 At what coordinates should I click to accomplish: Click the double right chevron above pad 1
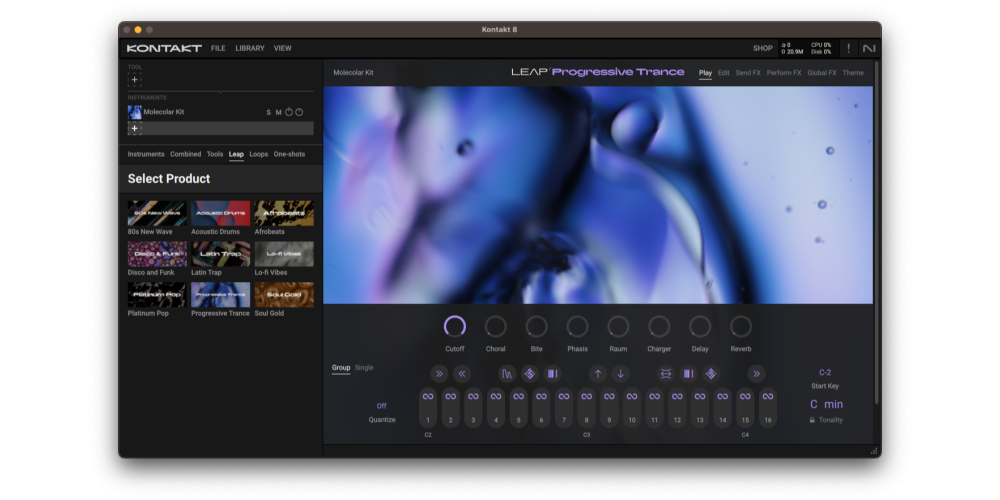pyautogui.click(x=439, y=374)
